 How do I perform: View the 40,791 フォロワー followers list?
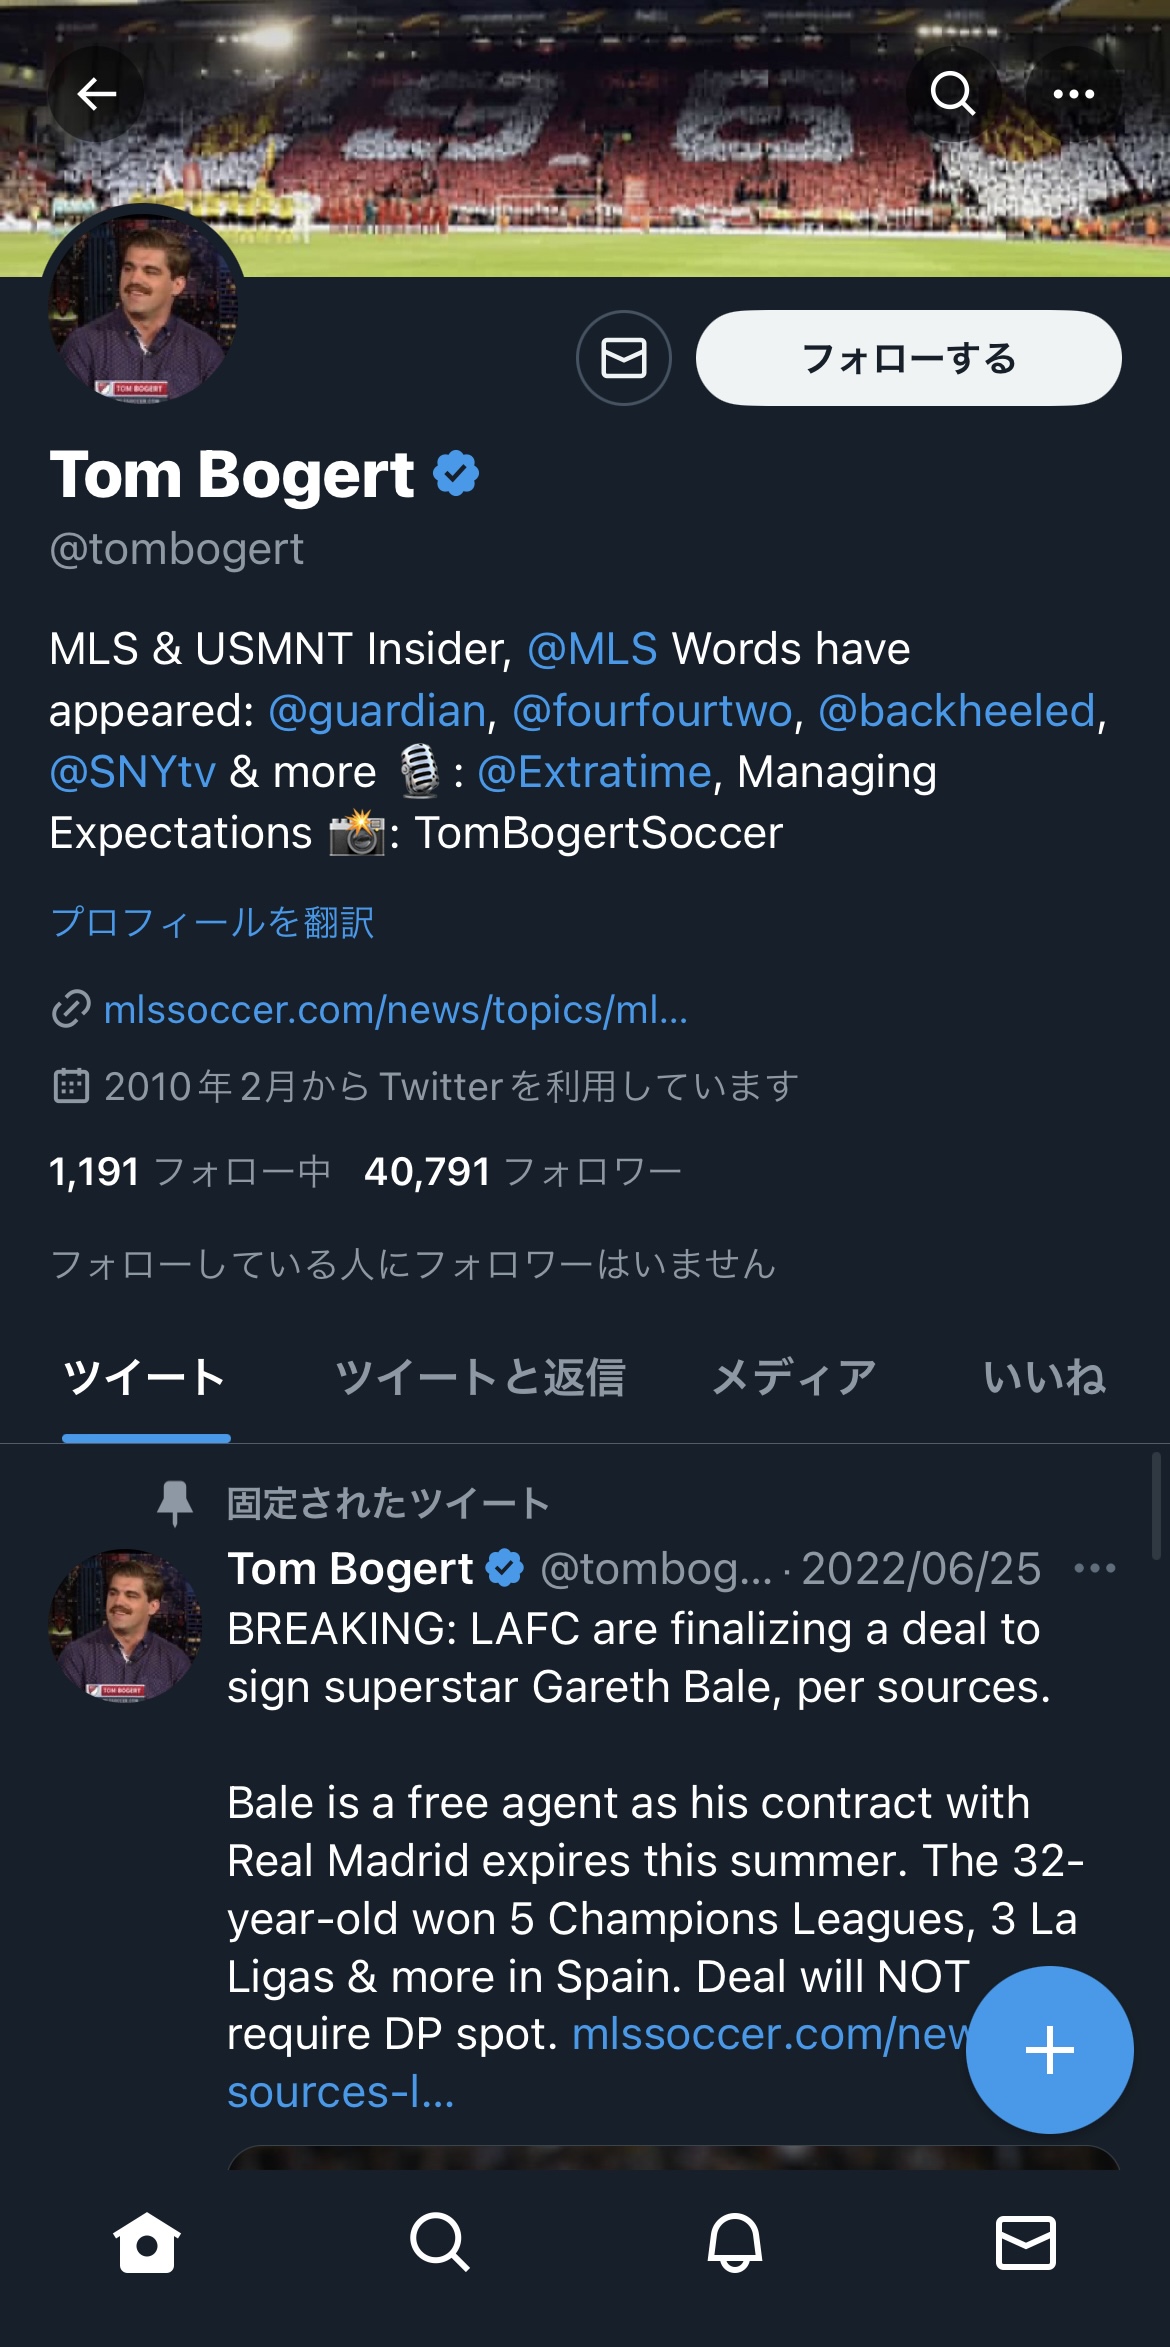(x=522, y=1171)
